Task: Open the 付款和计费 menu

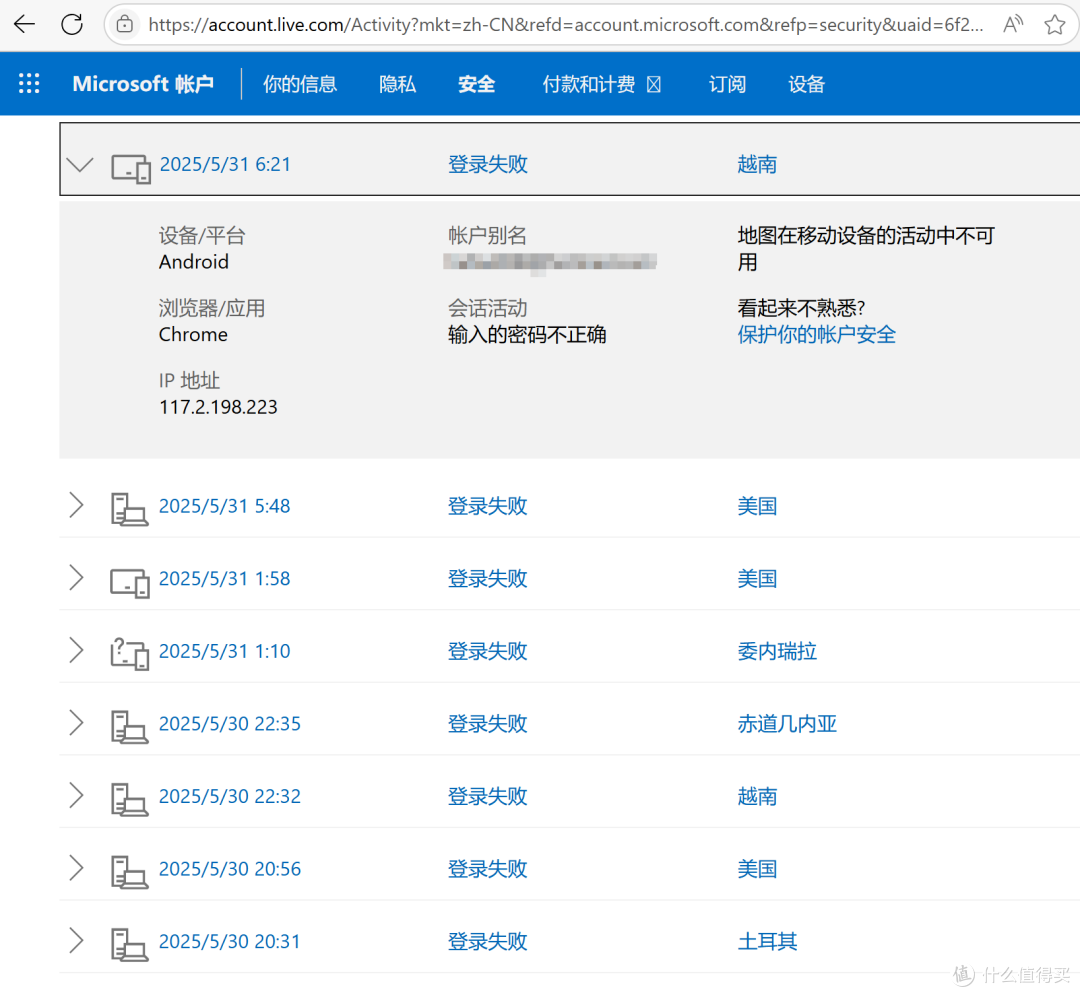Action: click(x=601, y=84)
